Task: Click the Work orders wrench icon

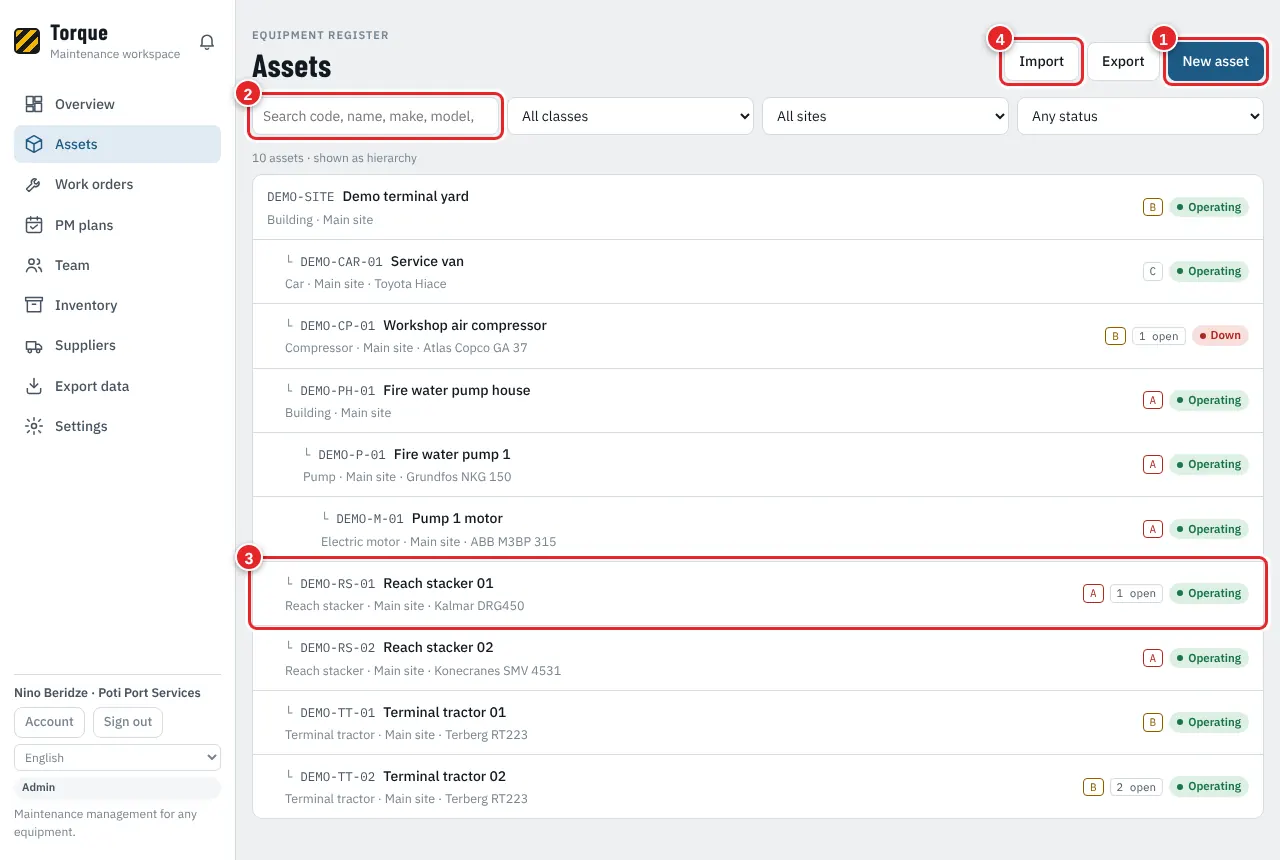Action: click(34, 184)
